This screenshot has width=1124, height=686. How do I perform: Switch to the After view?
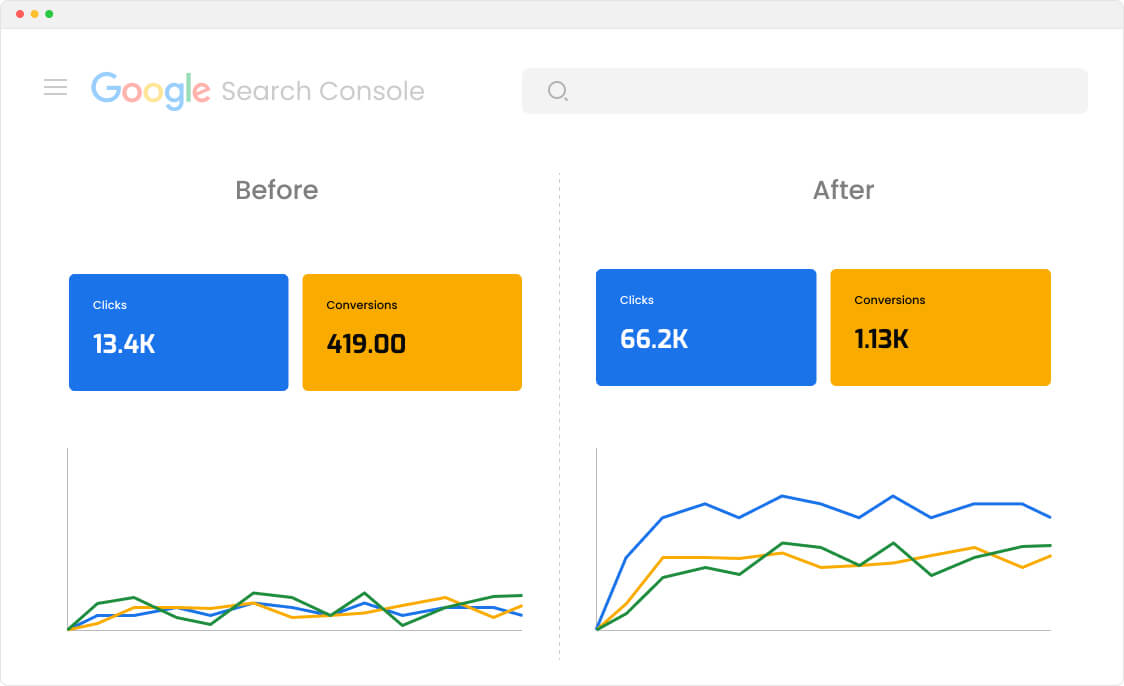(843, 190)
